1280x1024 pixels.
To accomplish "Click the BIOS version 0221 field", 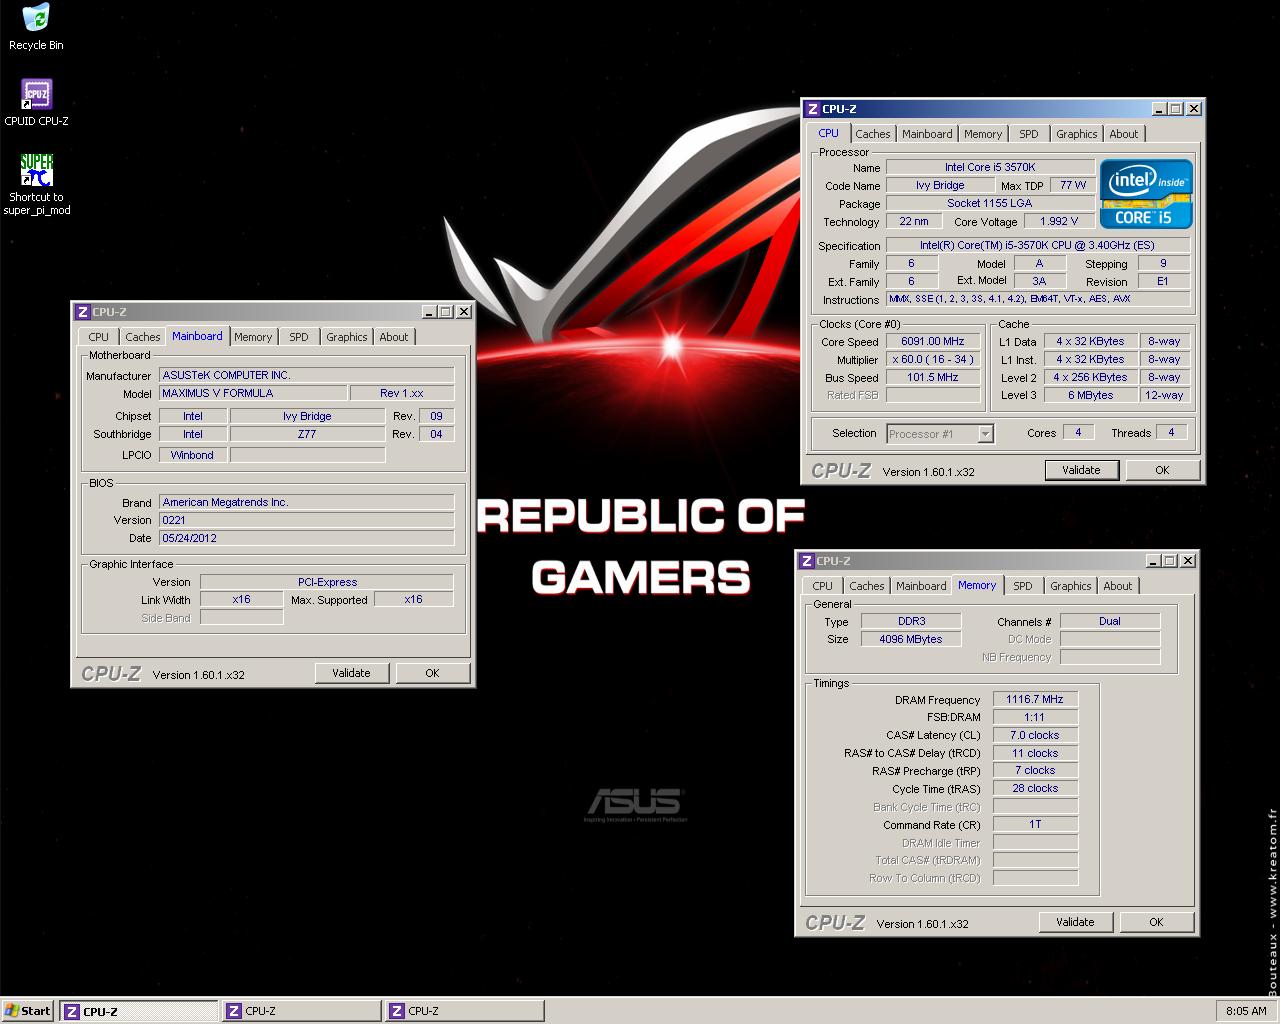I will click(x=306, y=520).
